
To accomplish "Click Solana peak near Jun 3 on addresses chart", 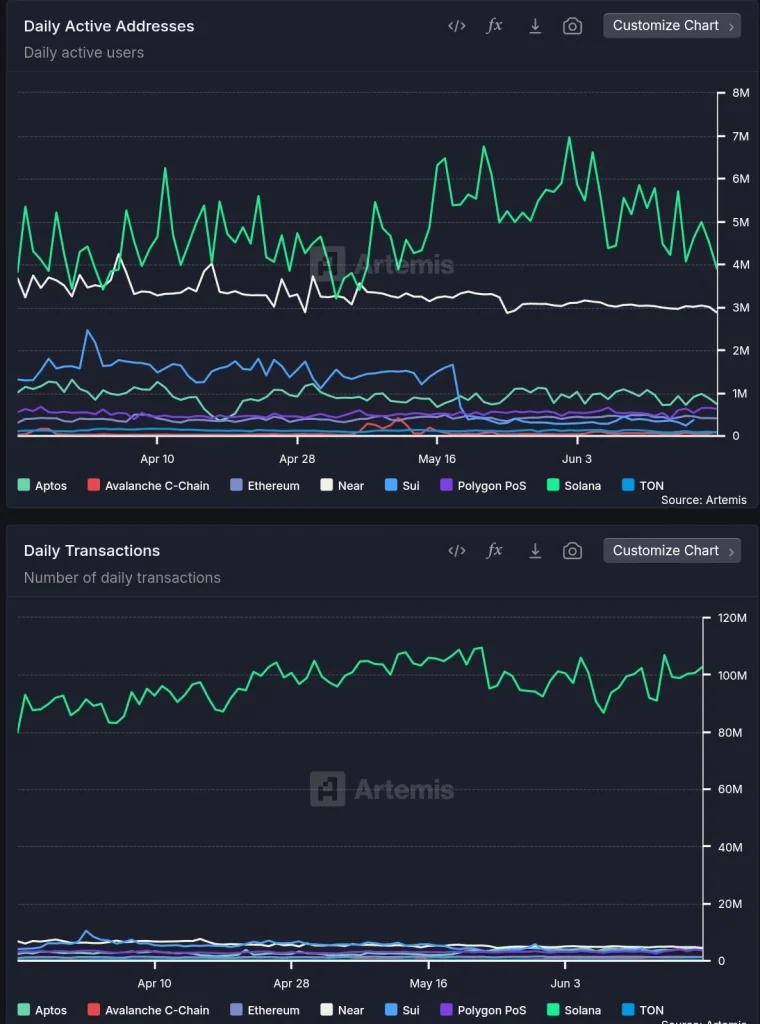I will tap(569, 138).
